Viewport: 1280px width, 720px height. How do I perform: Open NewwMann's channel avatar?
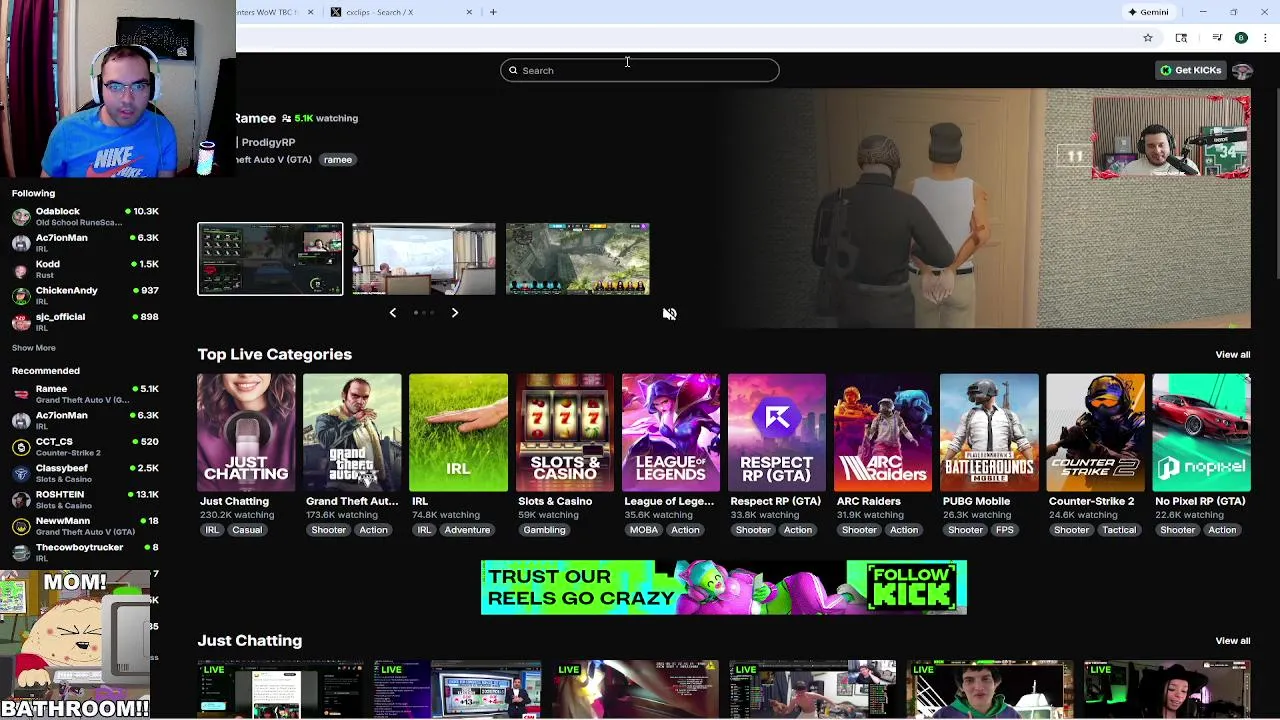tap(21, 526)
